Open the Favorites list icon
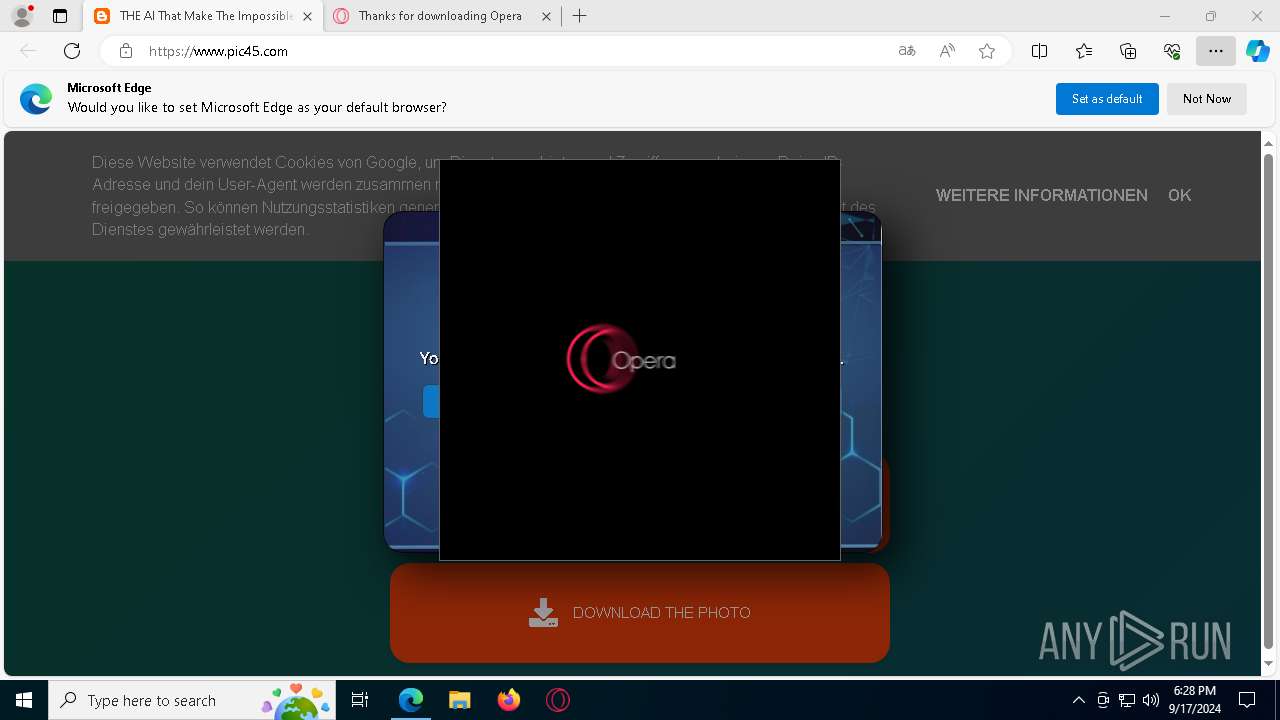Viewport: 1280px width, 720px height. tap(1084, 51)
